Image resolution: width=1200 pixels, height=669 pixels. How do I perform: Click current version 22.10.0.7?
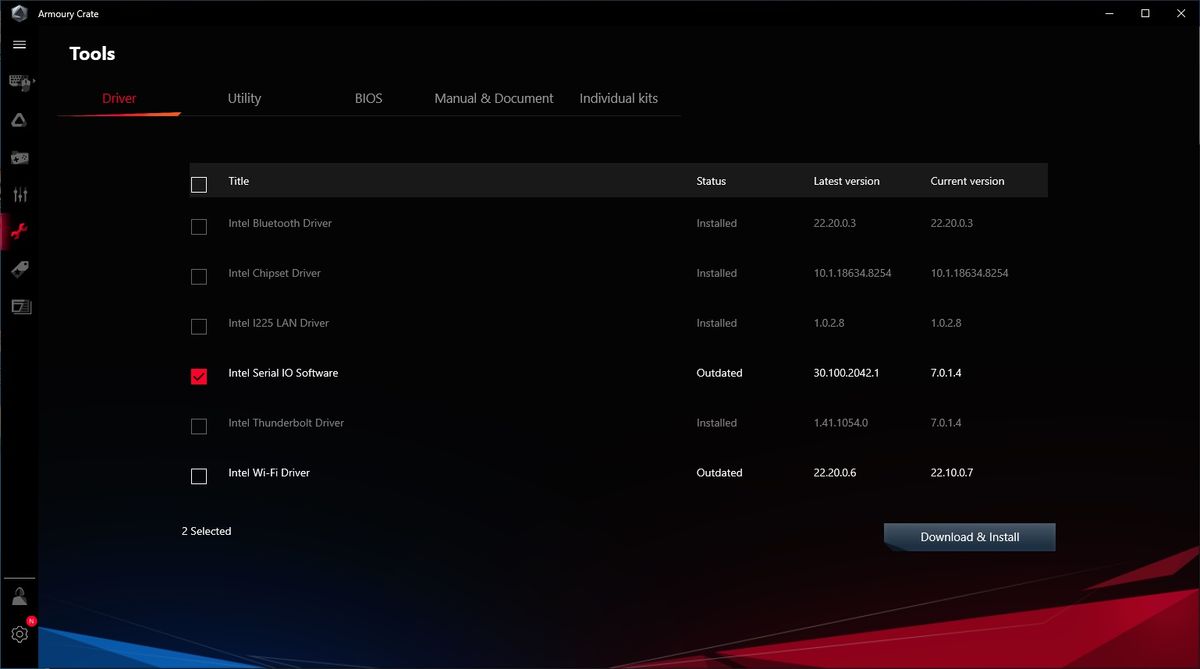[x=952, y=473]
